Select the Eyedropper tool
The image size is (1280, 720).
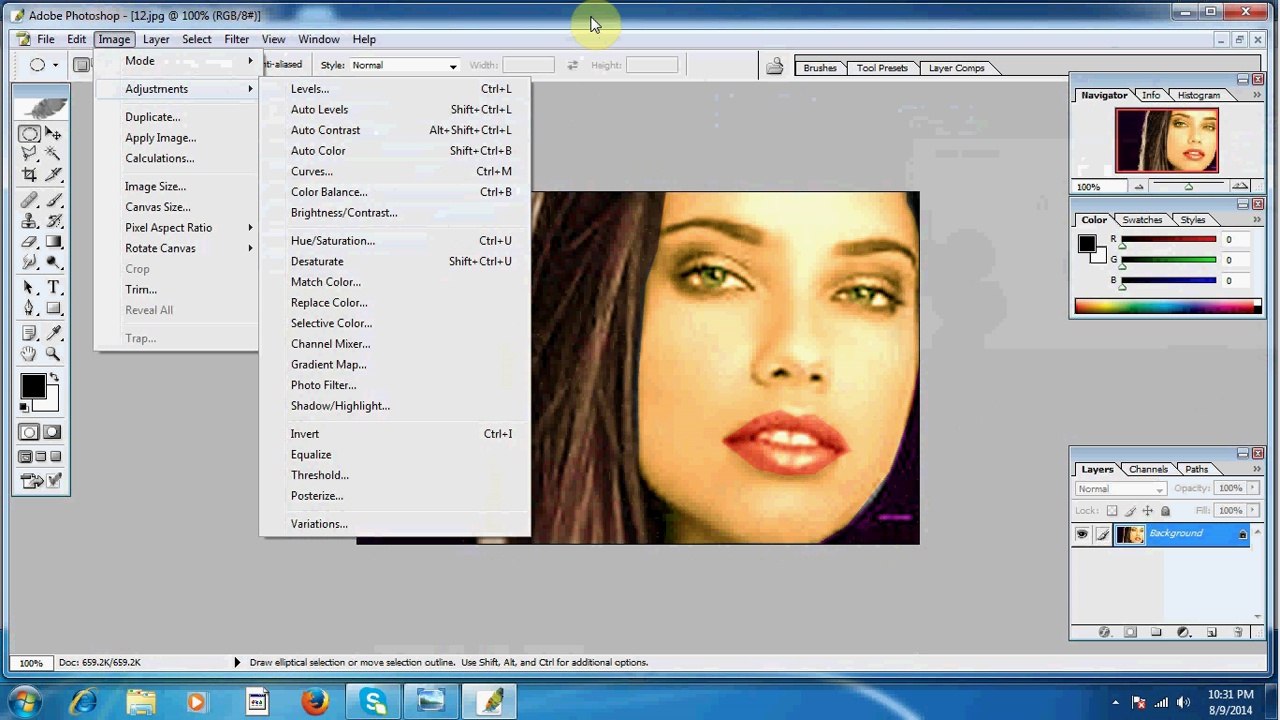click(53, 334)
